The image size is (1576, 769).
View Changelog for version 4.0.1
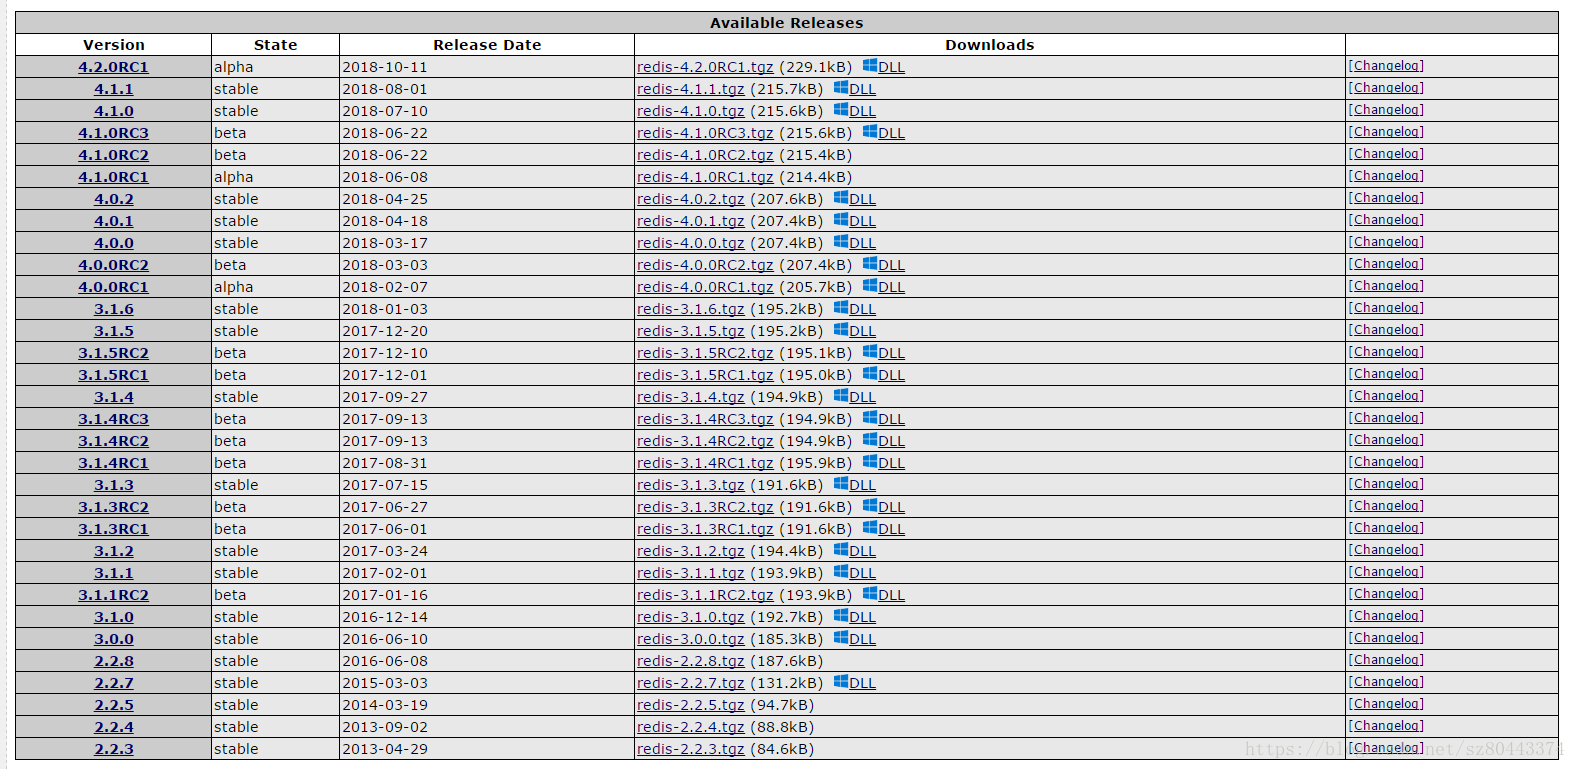pos(1386,220)
